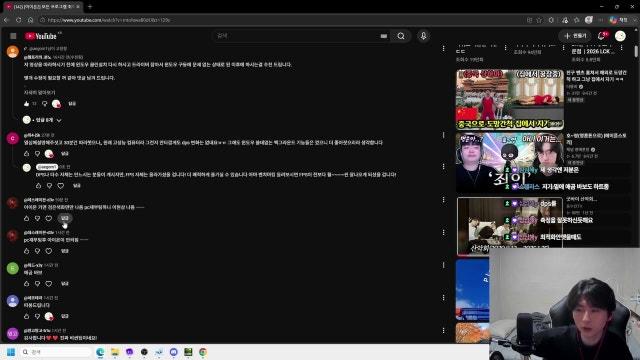640x360 pixels.
Task: Launch Chrome from the Windows taskbar
Action: [x=203, y=352]
